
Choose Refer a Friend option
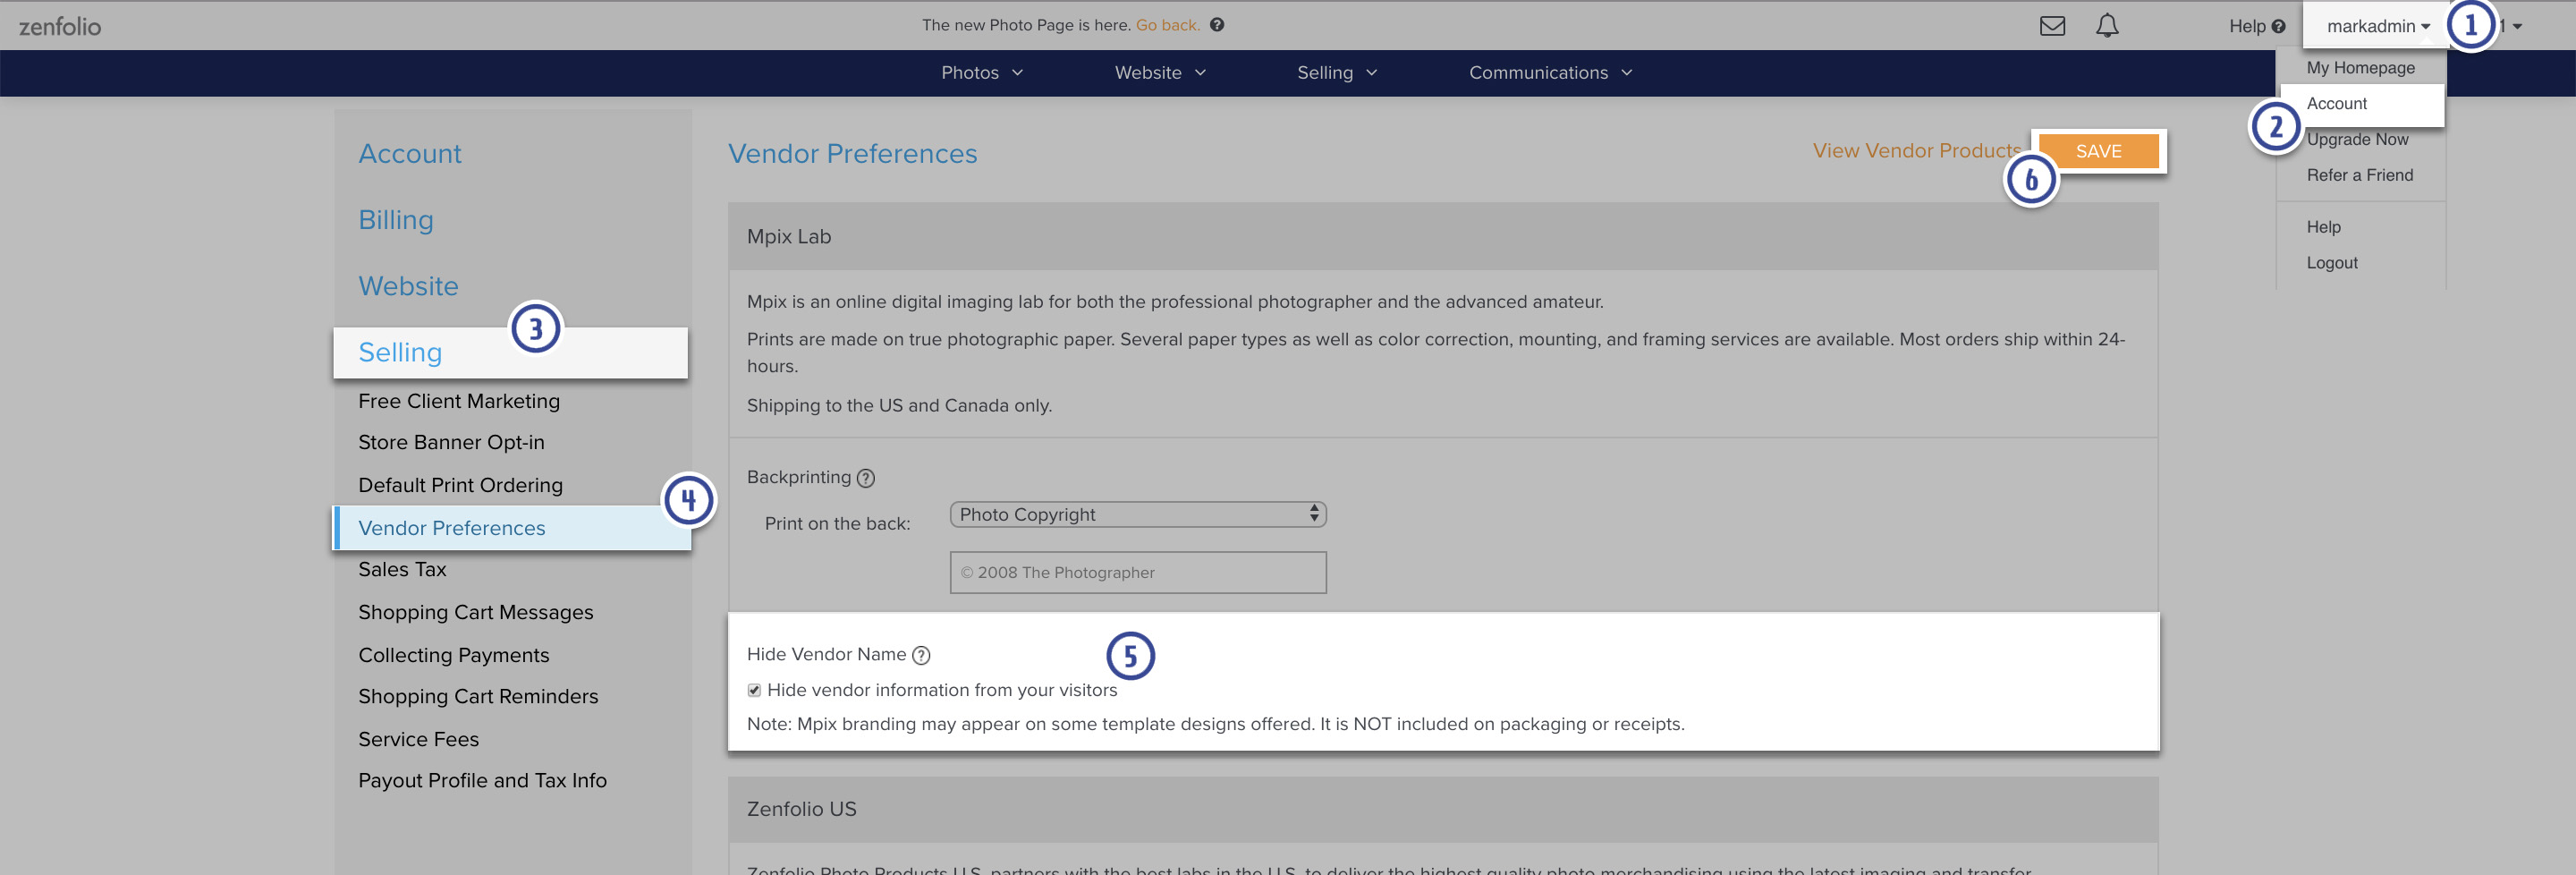click(2359, 176)
